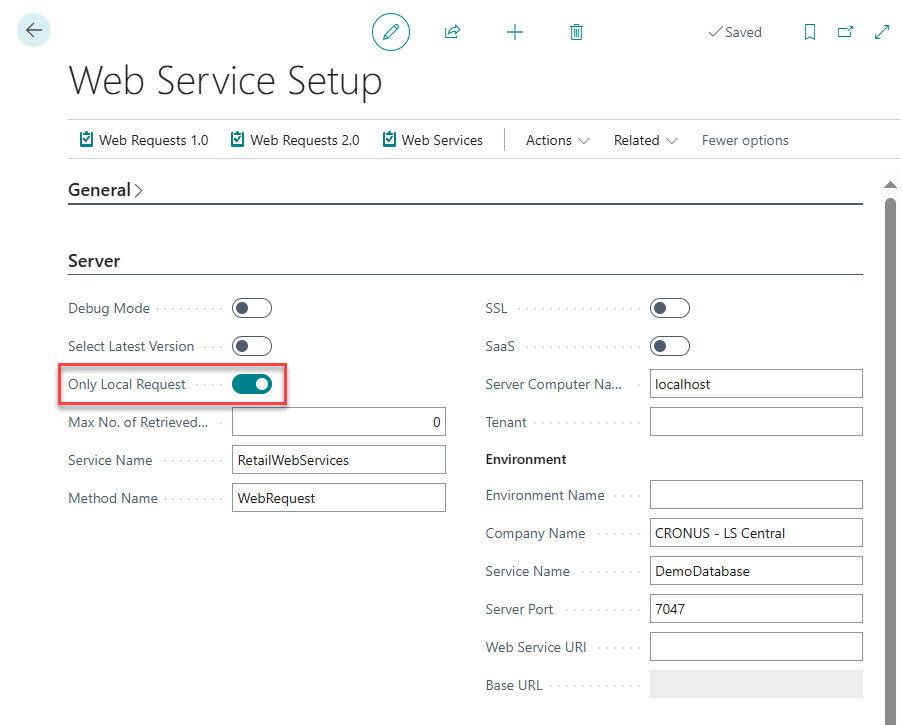Open the Actions dropdown menu

pyautogui.click(x=557, y=140)
